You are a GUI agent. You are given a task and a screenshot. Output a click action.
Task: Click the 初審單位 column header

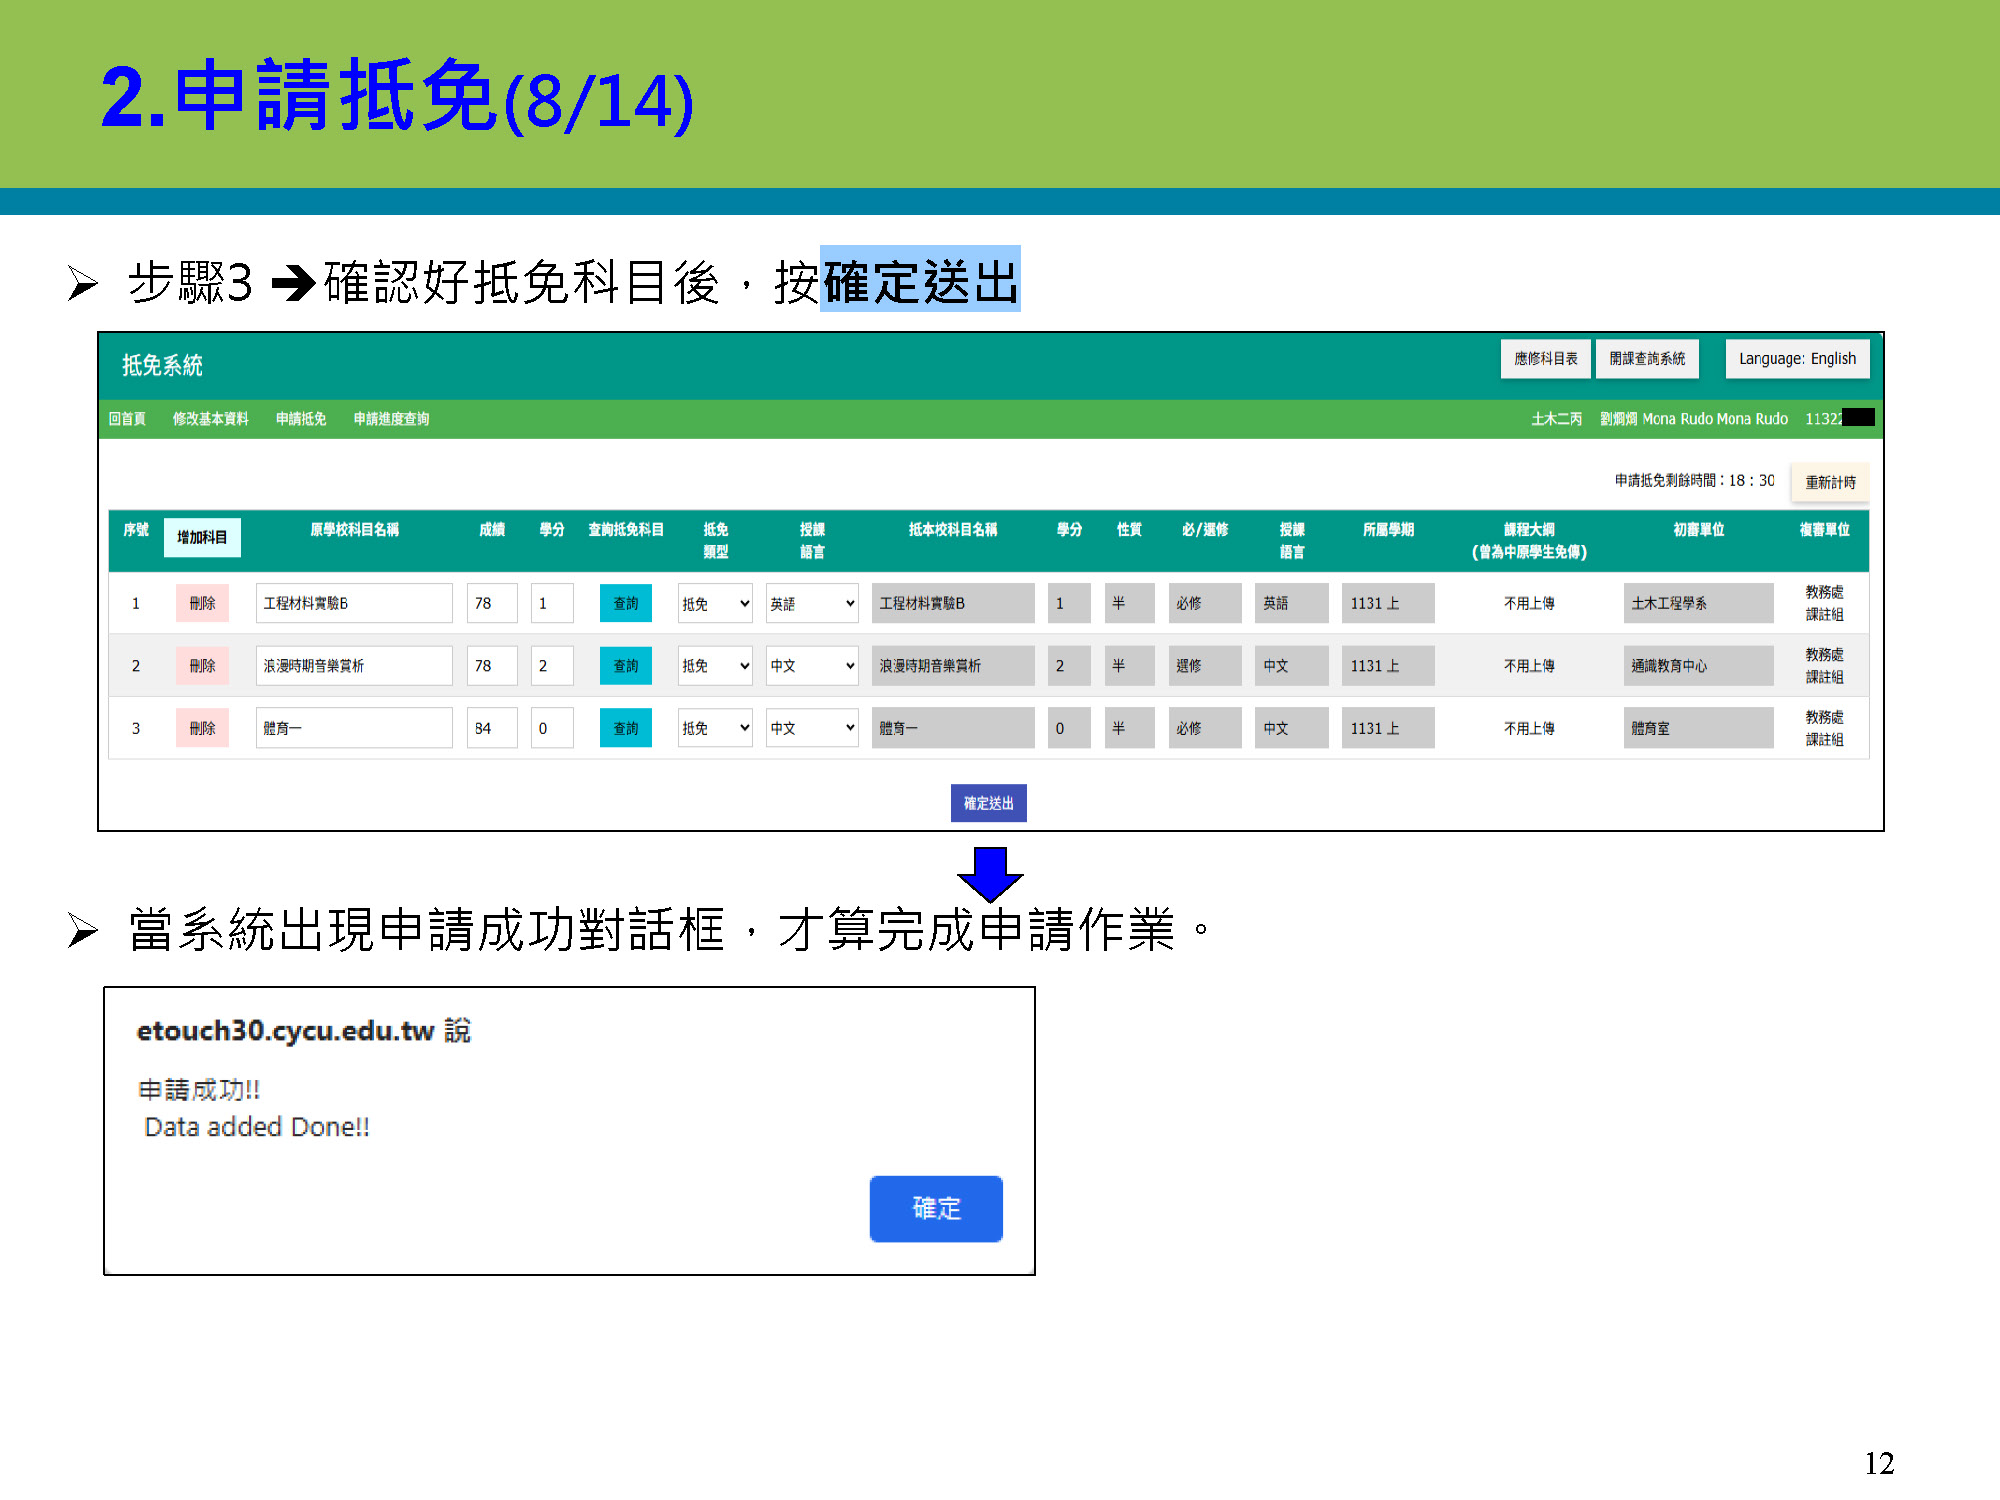(1698, 529)
